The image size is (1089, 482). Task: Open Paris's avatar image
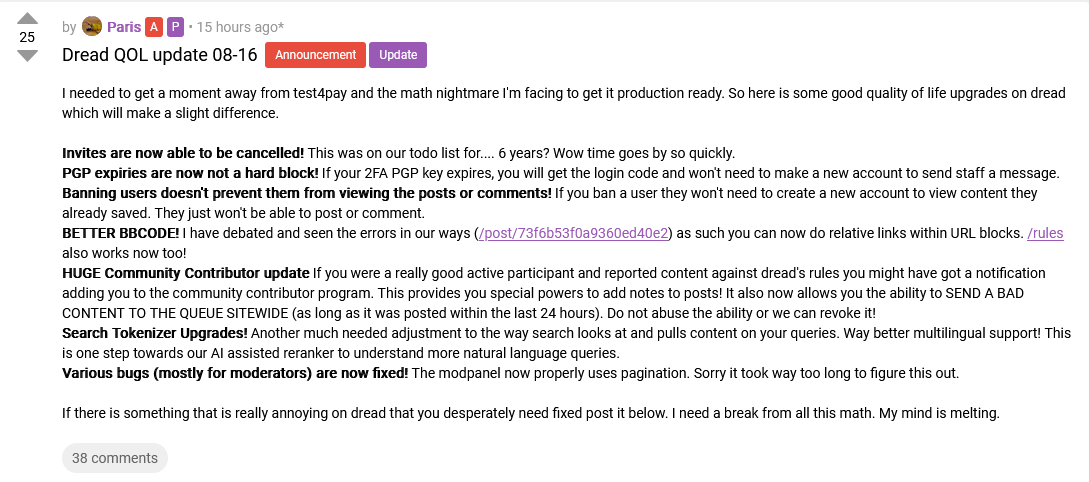click(92, 27)
